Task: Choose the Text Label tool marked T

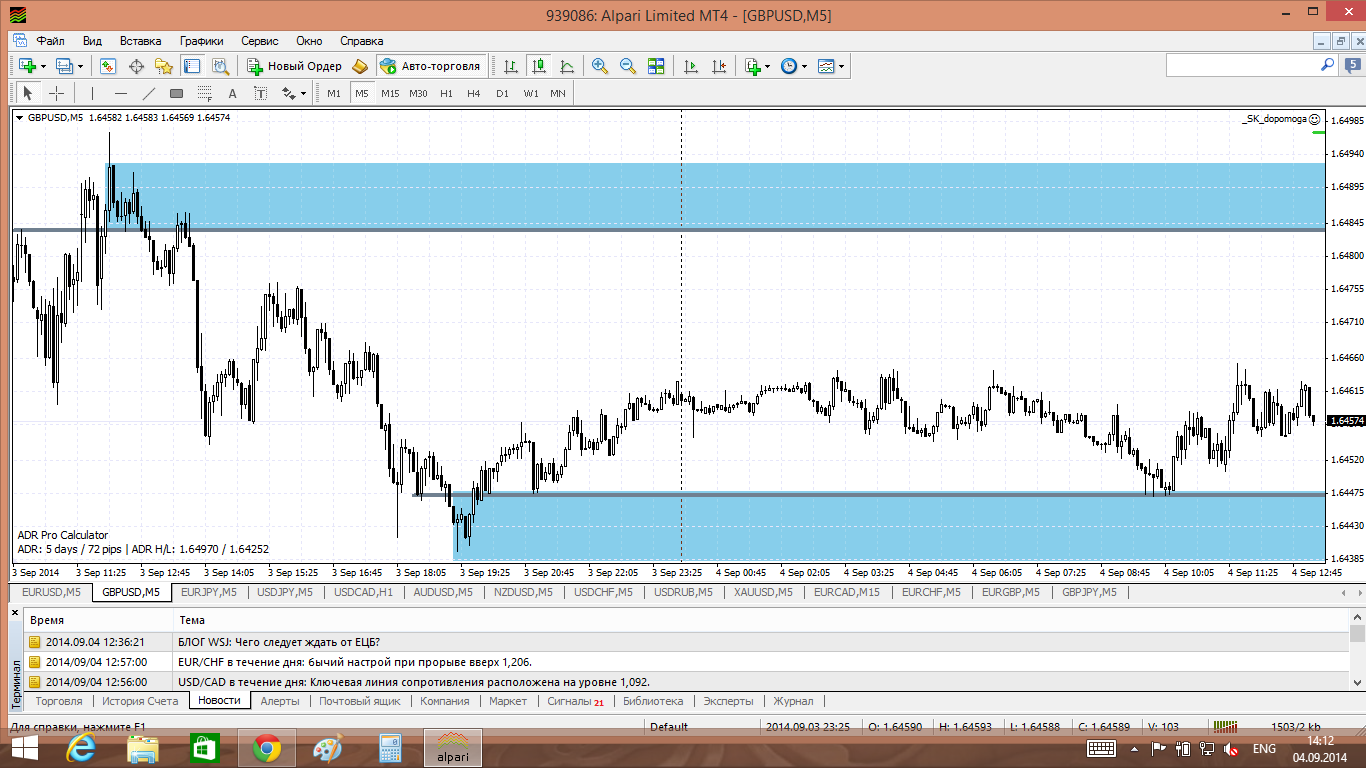Action: pyautogui.click(x=260, y=93)
